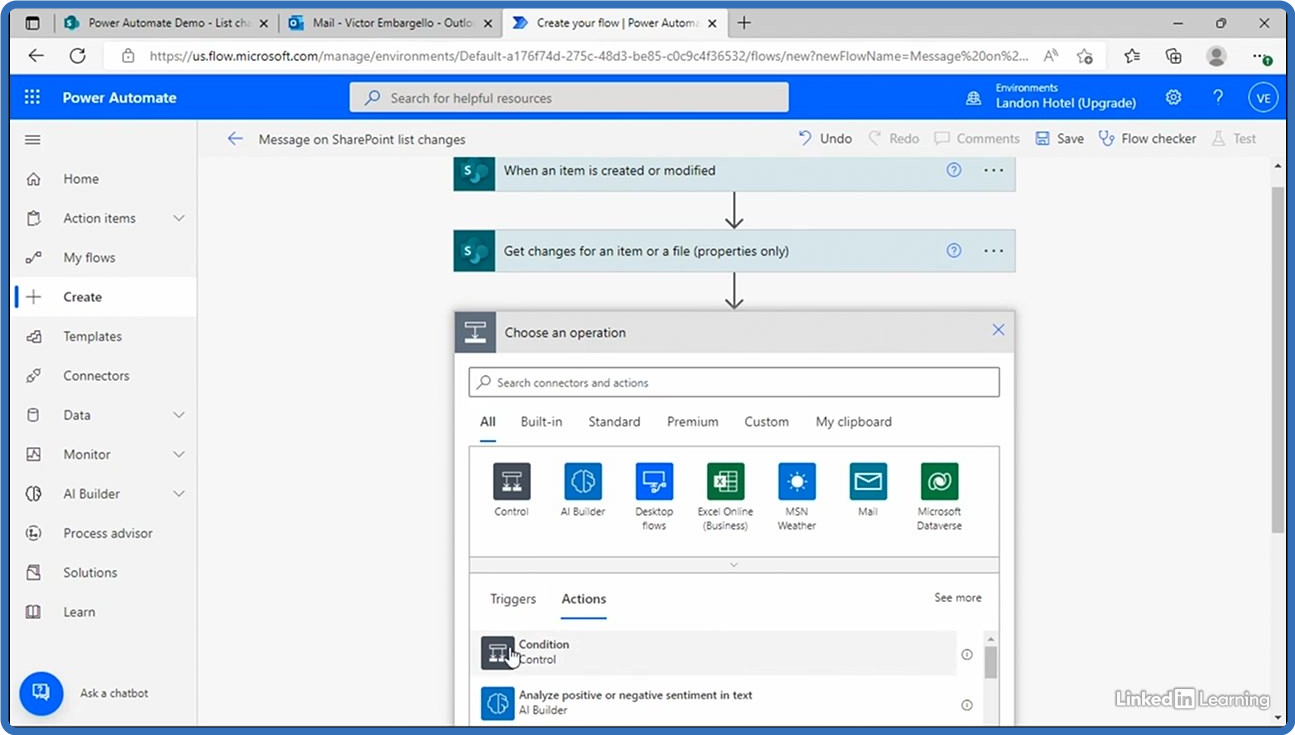Expand the Data menu
Viewport: 1295px width, 735px height.
coord(179,415)
